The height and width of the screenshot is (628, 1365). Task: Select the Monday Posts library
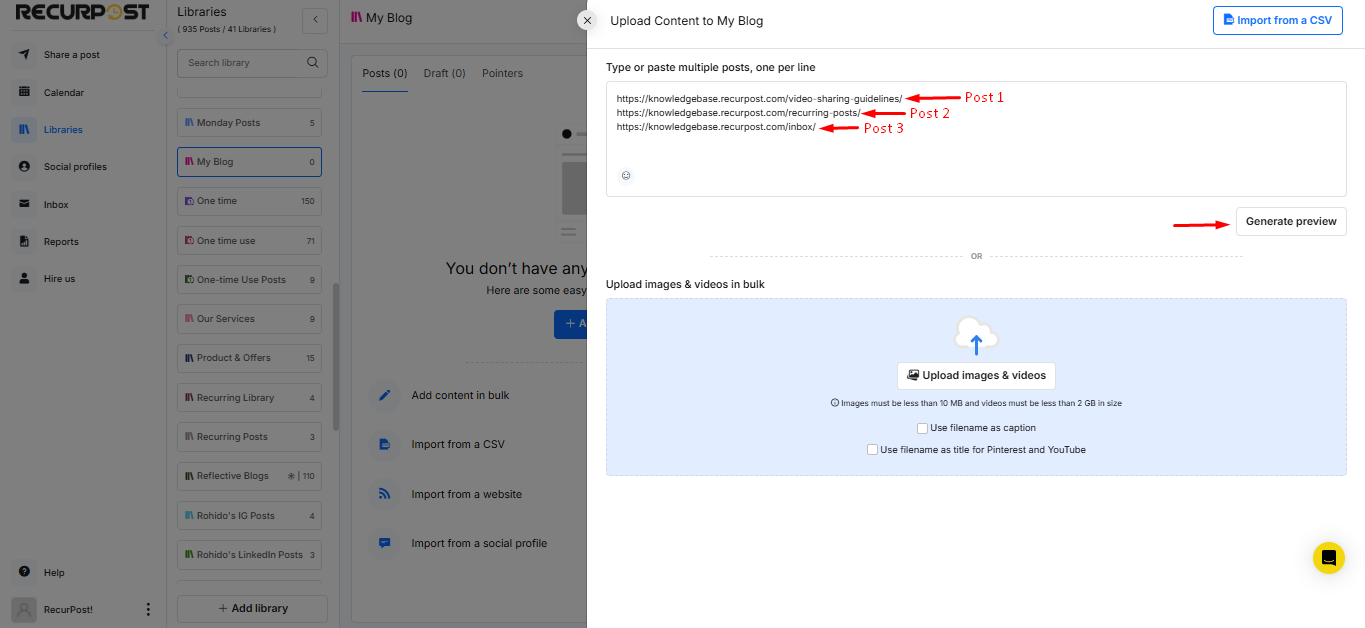pyautogui.click(x=249, y=123)
